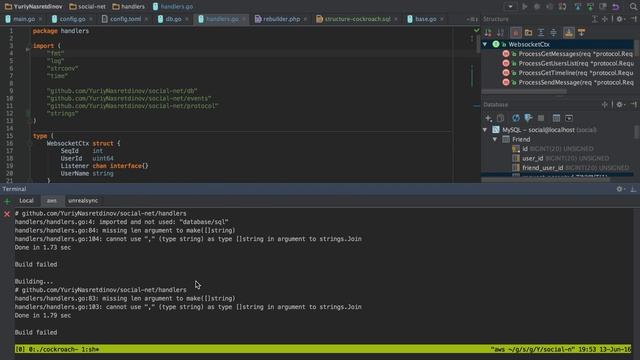This screenshot has height=360, width=640.
Task: Open config.go editor tab
Action: (72, 19)
